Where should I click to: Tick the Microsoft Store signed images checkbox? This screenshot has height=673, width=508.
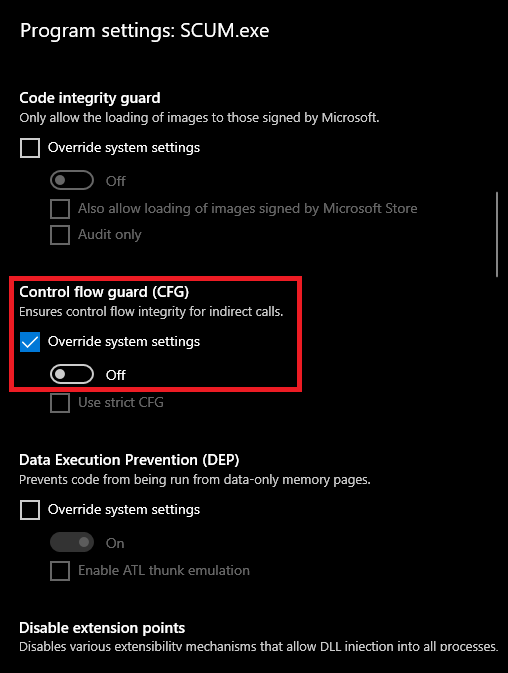60,209
